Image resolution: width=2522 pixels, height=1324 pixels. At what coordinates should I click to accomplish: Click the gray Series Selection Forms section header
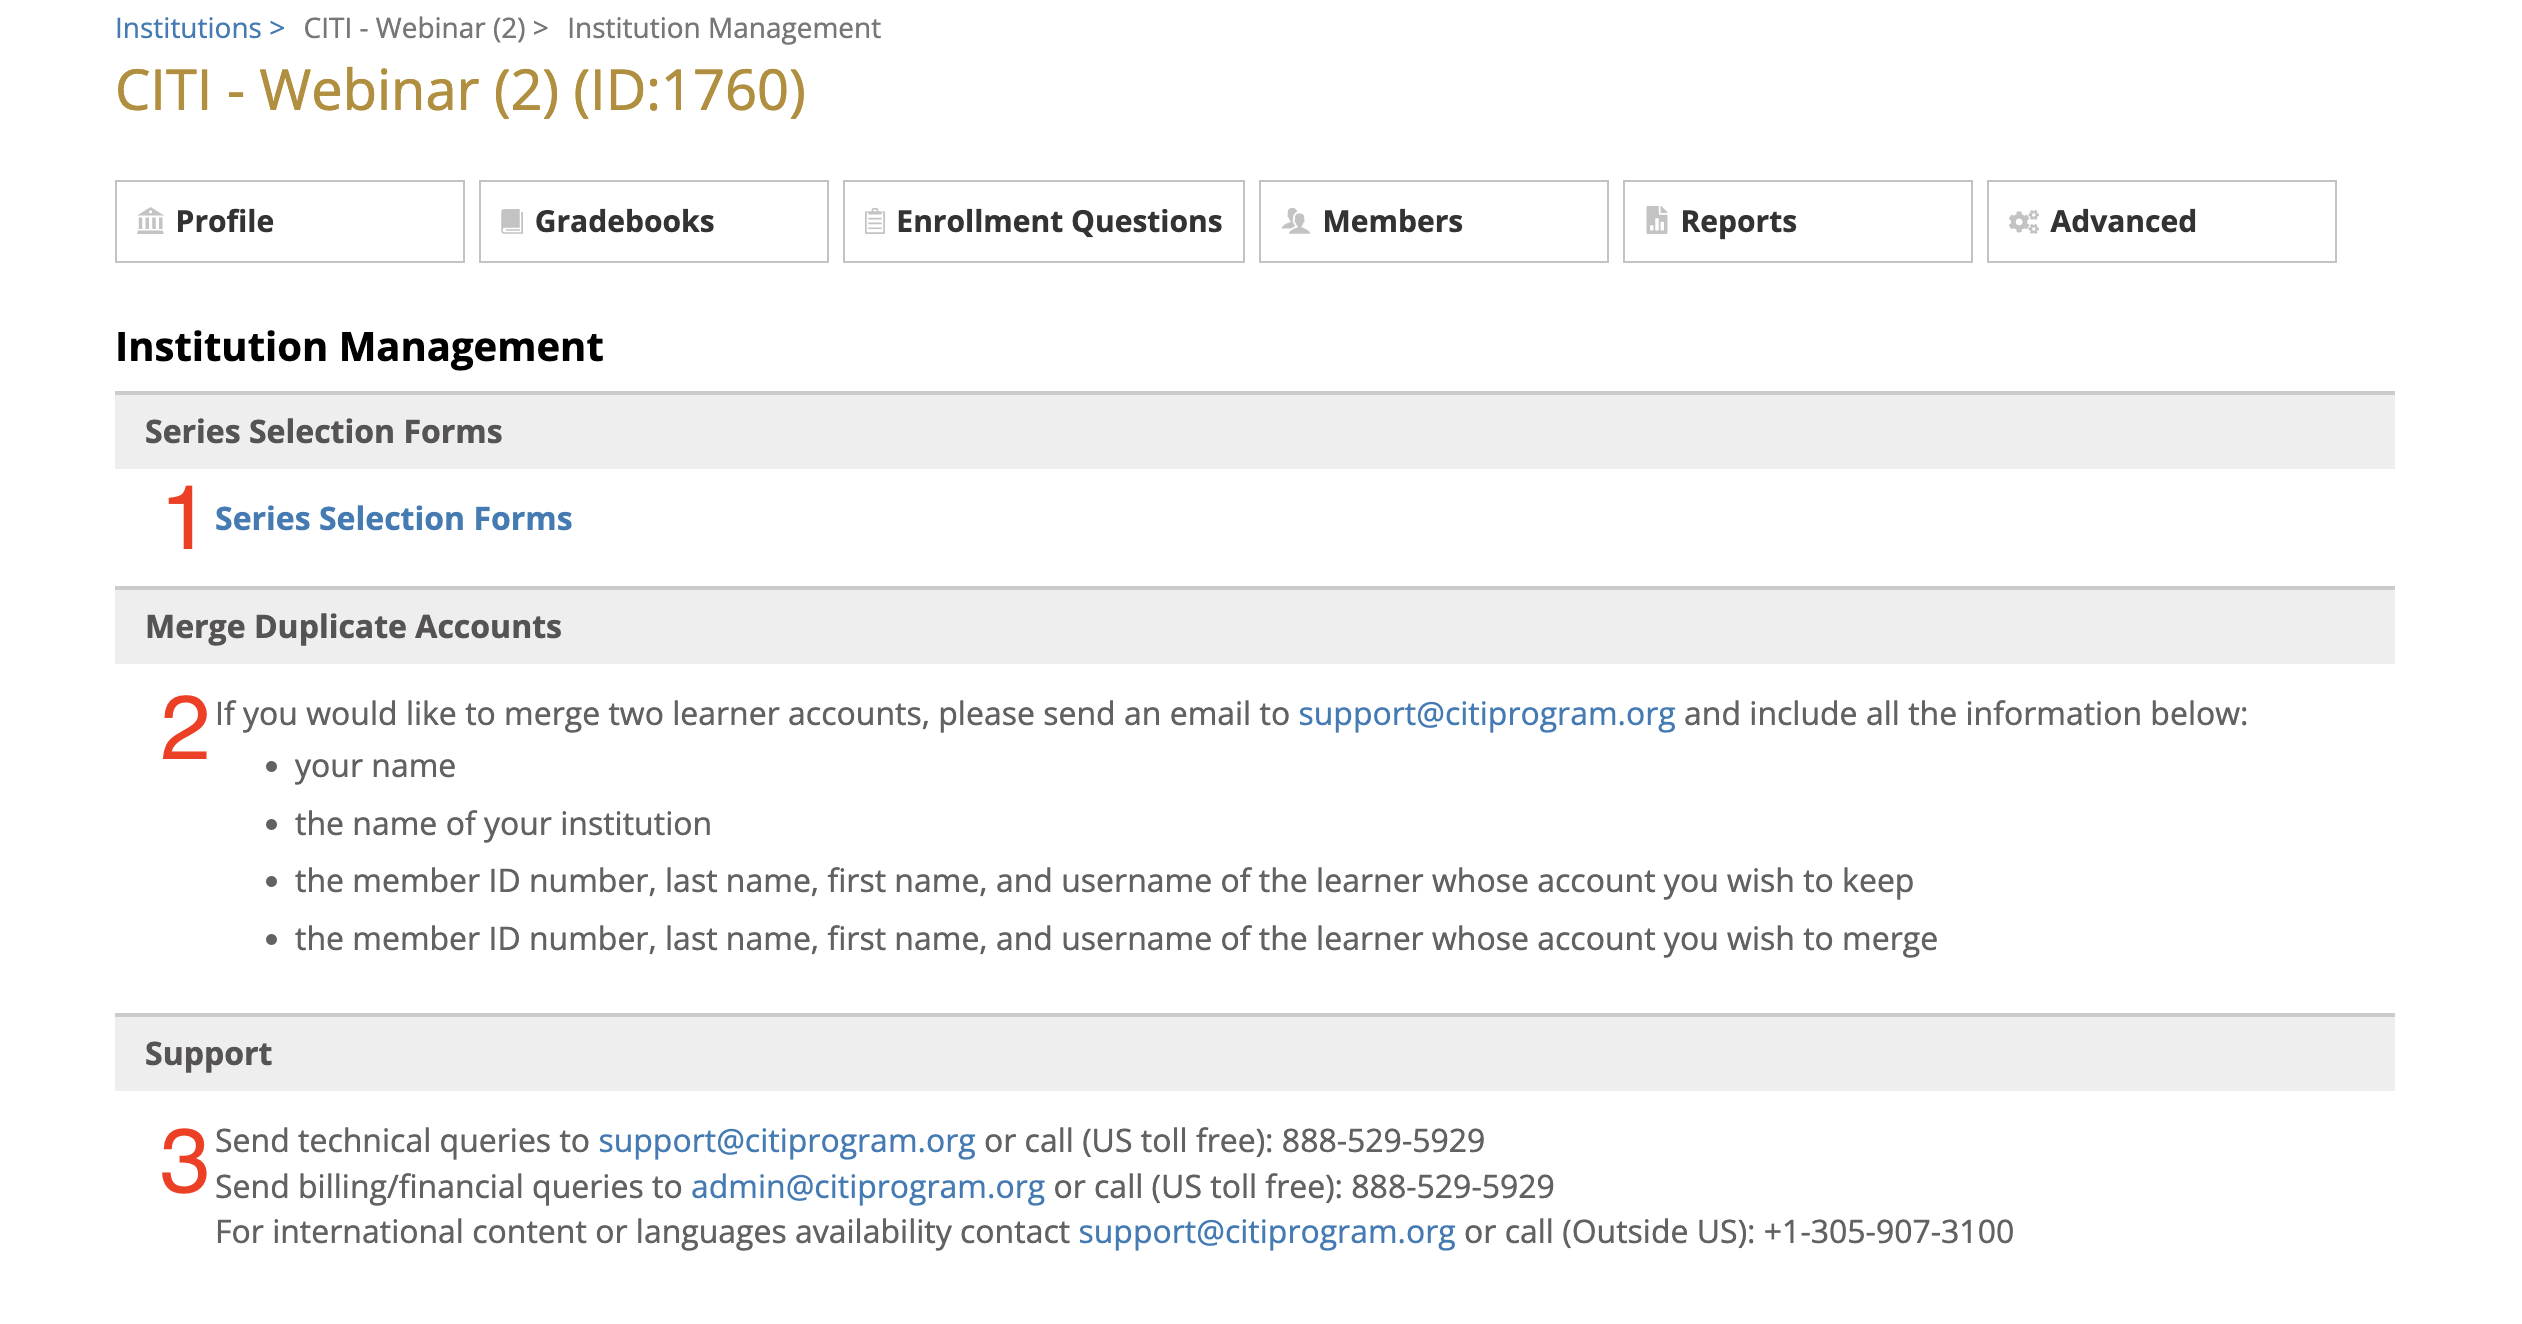pos(1255,431)
